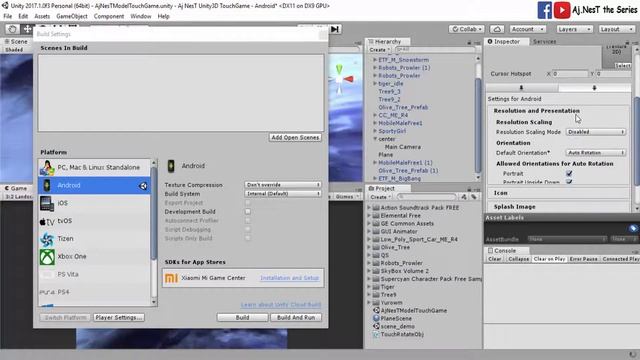Toggle the Export Project checkbox

[x=248, y=203]
